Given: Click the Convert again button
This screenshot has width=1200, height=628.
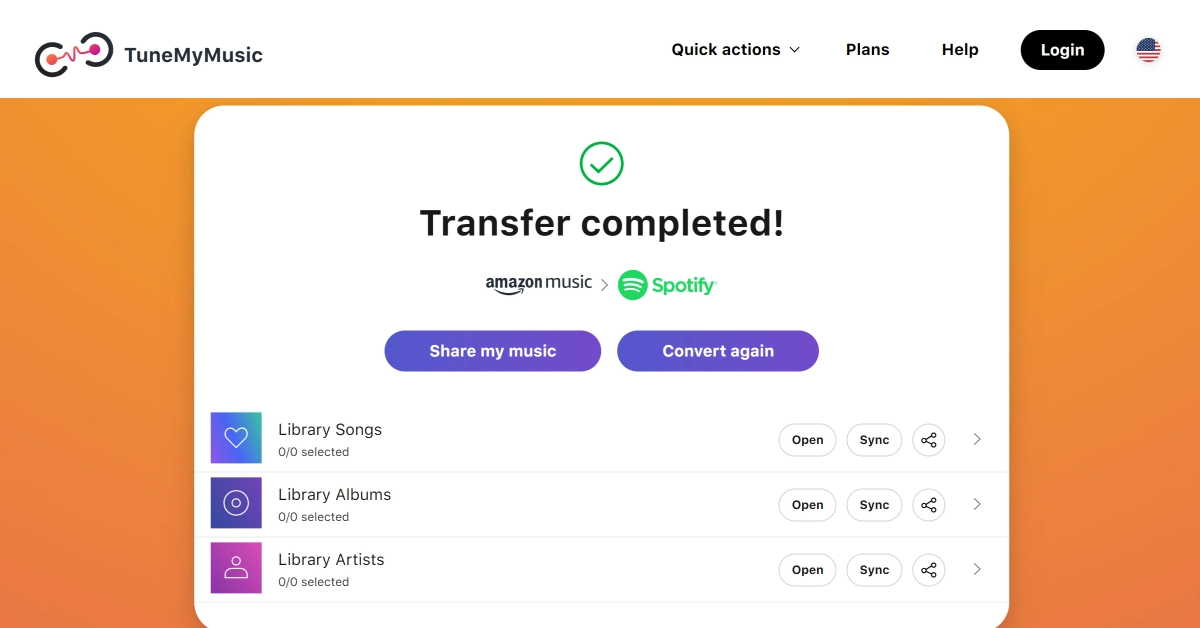Looking at the screenshot, I should (718, 351).
